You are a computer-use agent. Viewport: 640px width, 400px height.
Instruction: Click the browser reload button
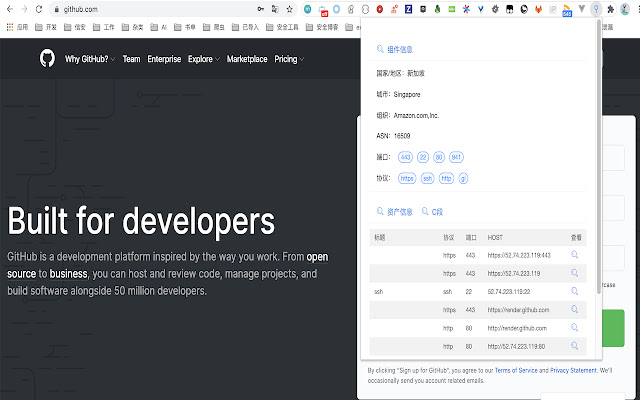click(39, 8)
